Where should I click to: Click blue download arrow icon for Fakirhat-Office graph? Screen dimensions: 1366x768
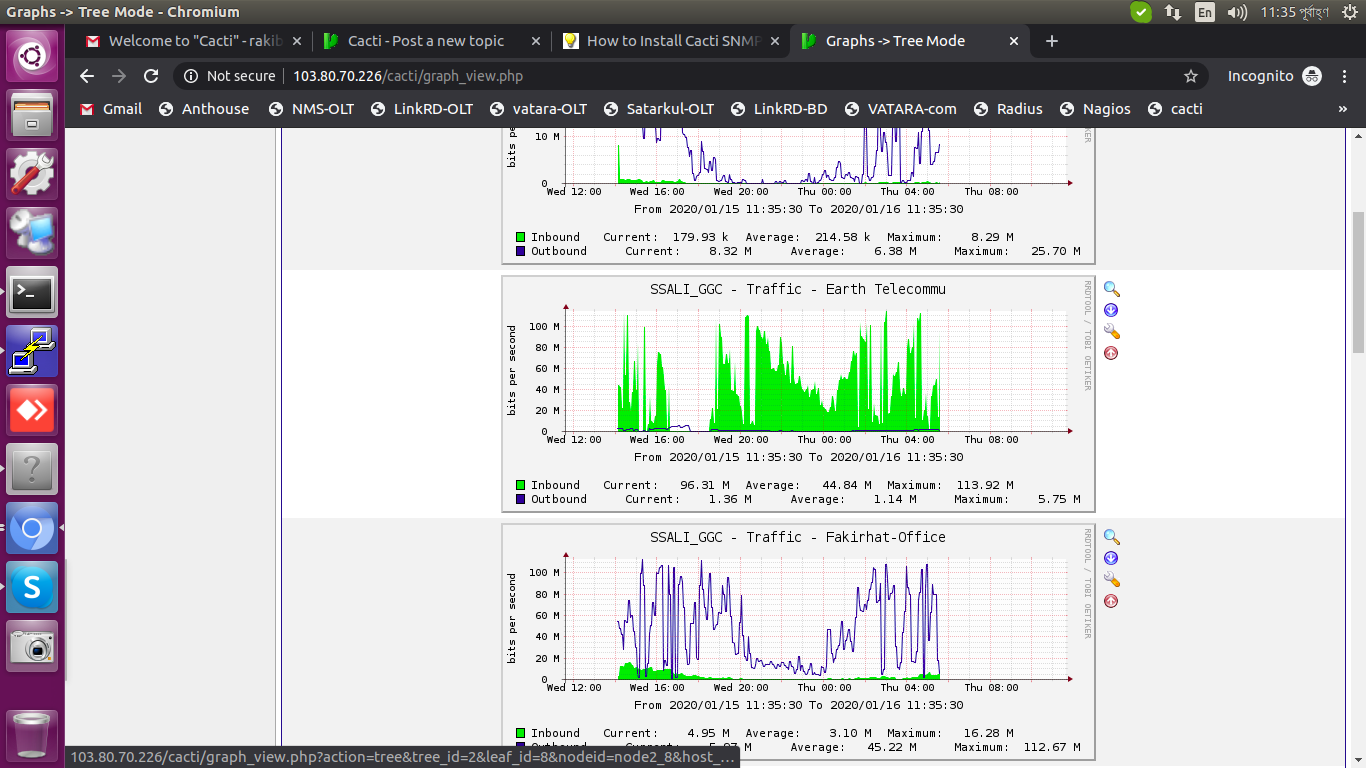click(x=1111, y=559)
